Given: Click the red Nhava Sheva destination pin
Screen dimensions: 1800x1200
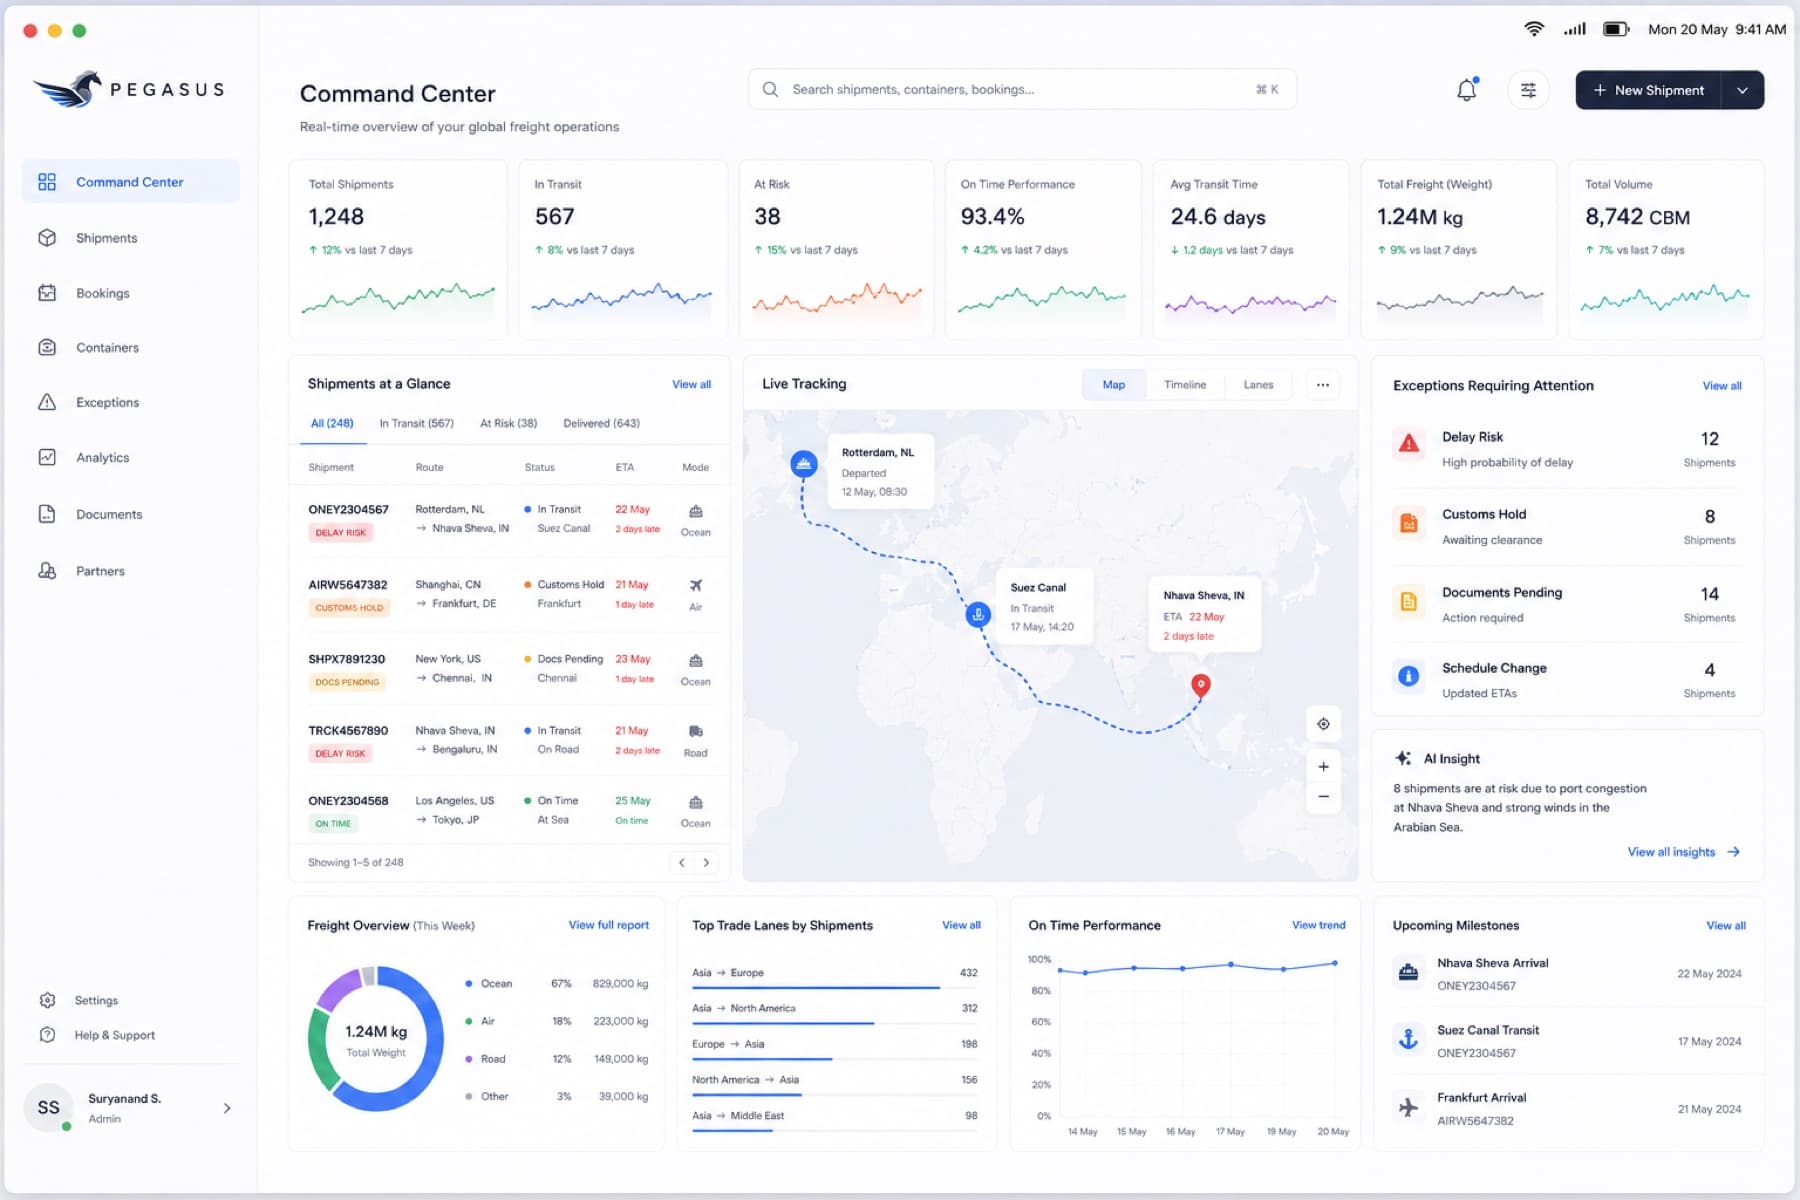Looking at the screenshot, I should (x=1201, y=685).
